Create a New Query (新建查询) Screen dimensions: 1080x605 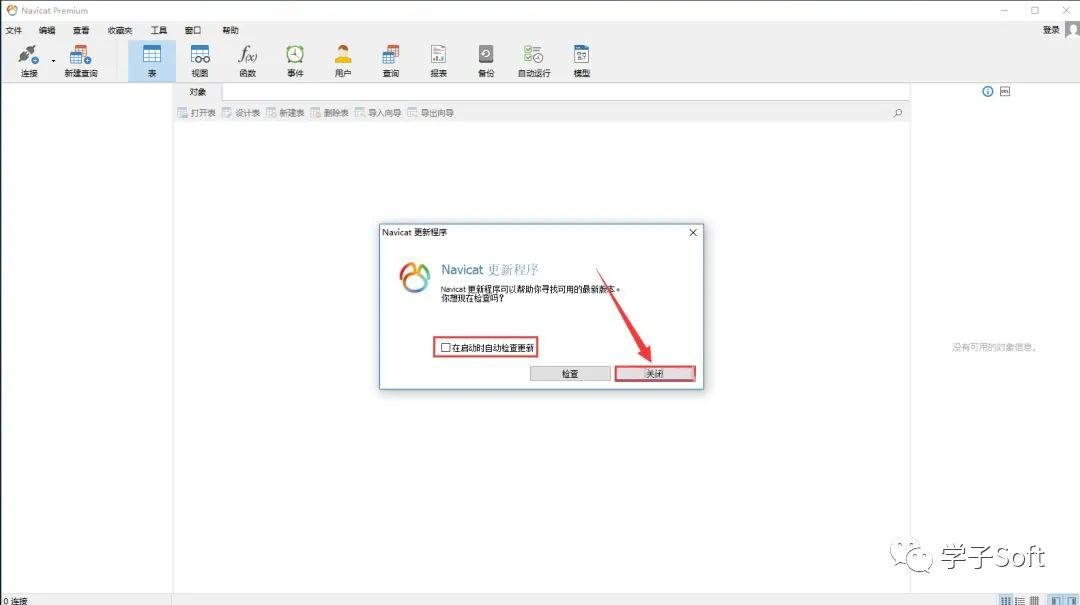pyautogui.click(x=81, y=61)
